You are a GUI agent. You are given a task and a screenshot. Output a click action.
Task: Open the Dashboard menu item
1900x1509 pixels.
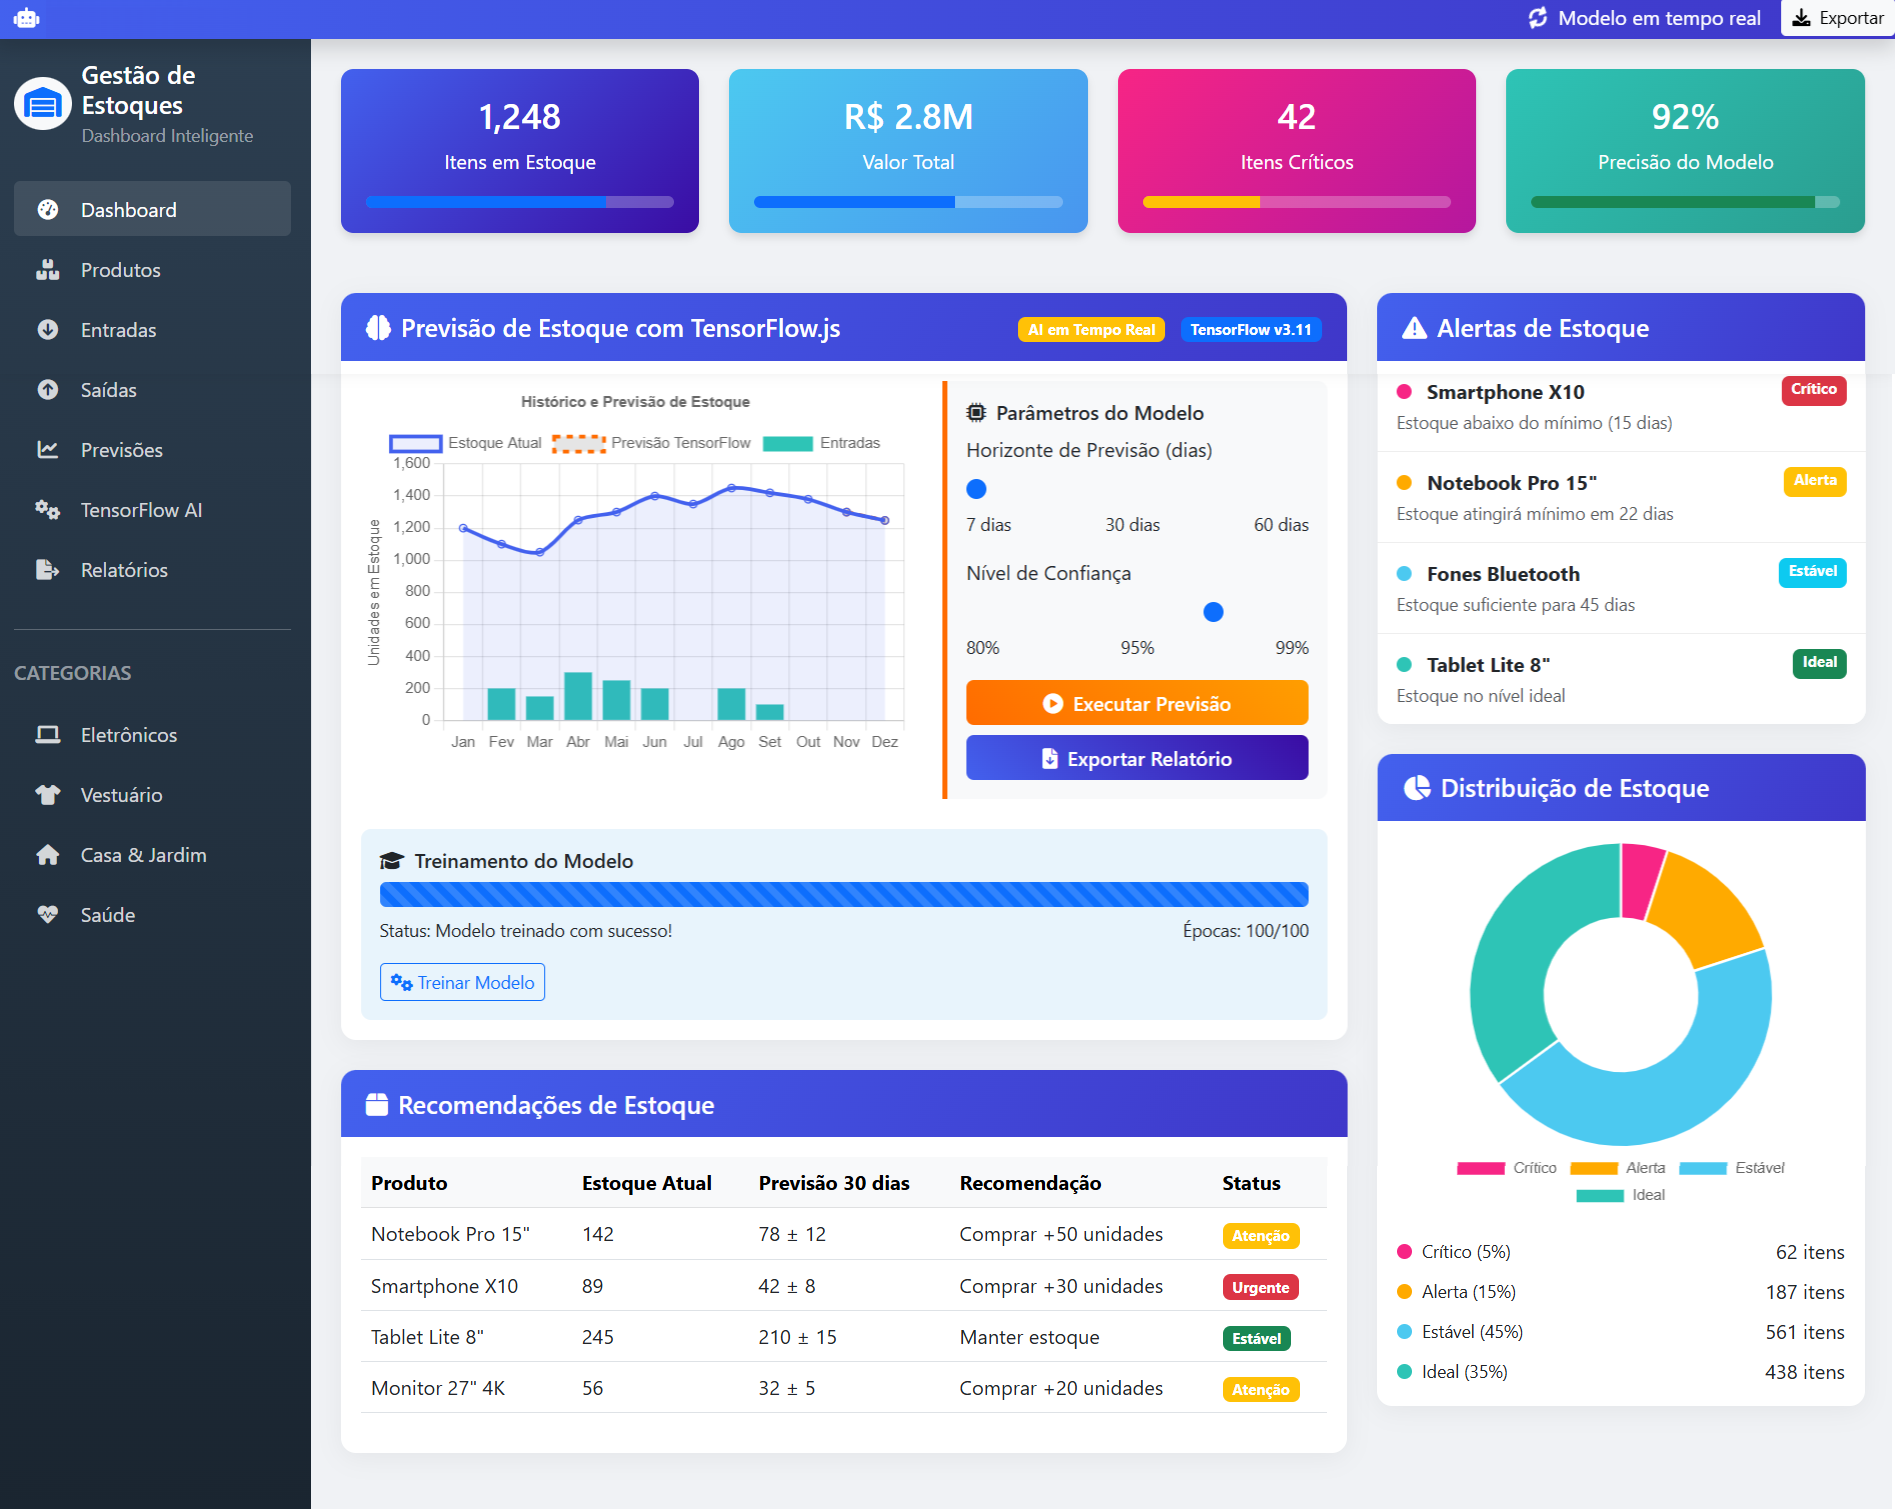[x=152, y=209]
